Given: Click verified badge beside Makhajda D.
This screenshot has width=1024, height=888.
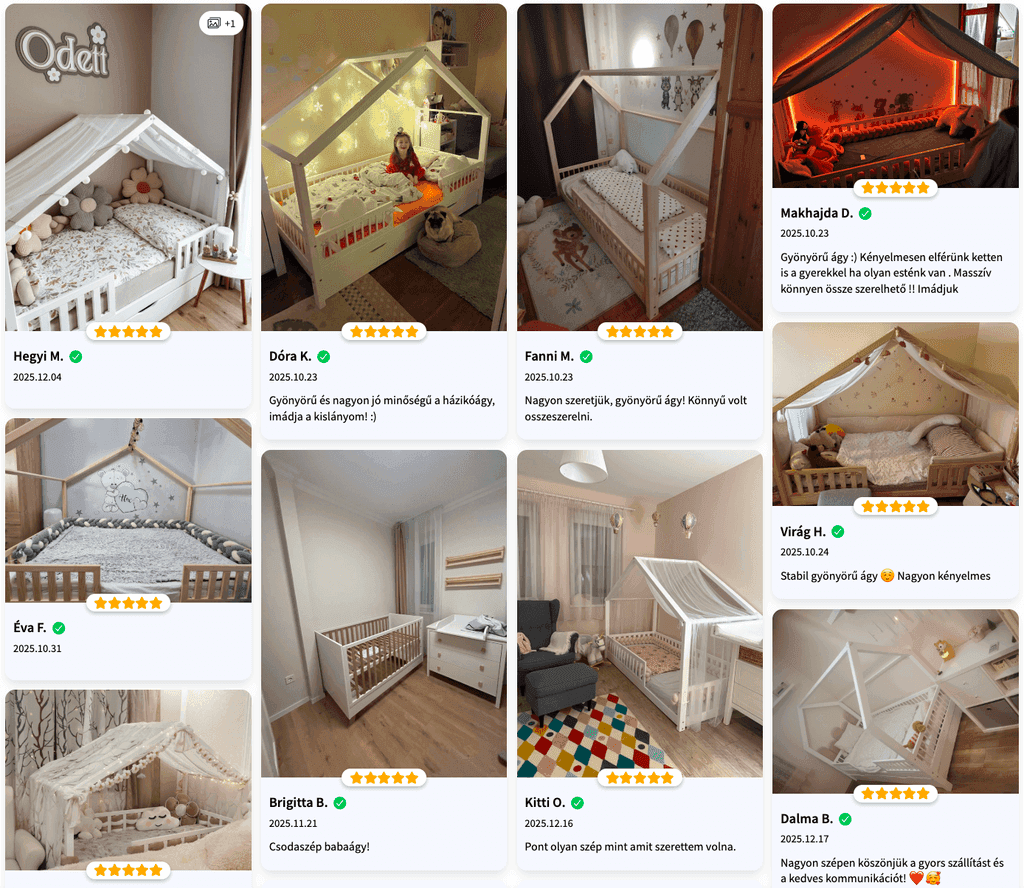Looking at the screenshot, I should [865, 214].
